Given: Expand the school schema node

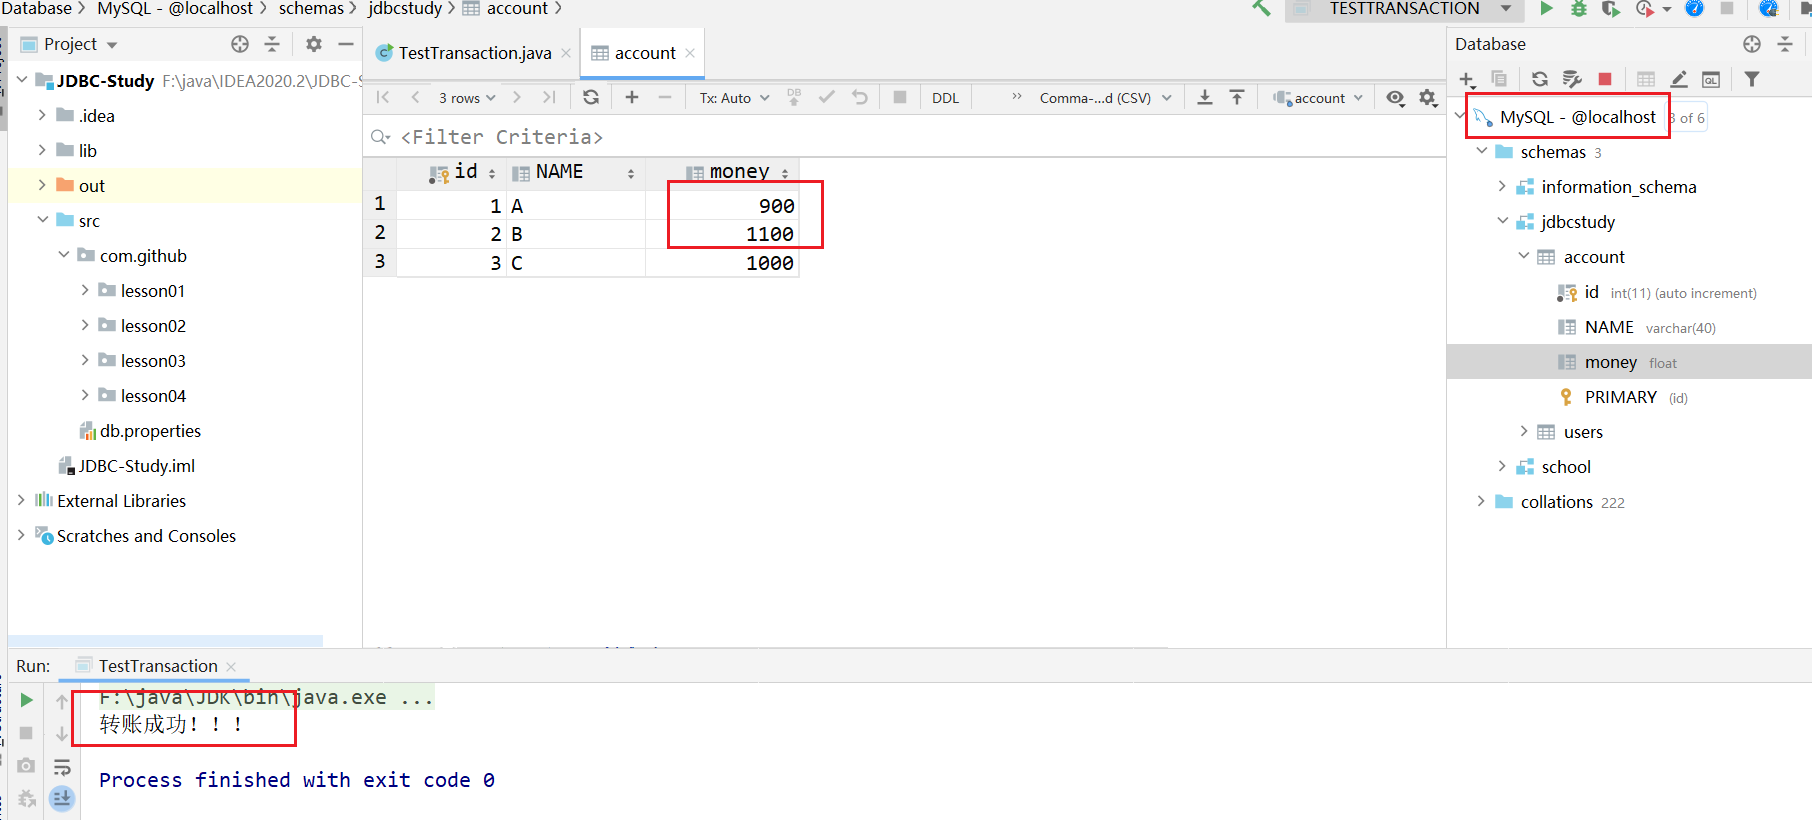Looking at the screenshot, I should click(x=1502, y=466).
